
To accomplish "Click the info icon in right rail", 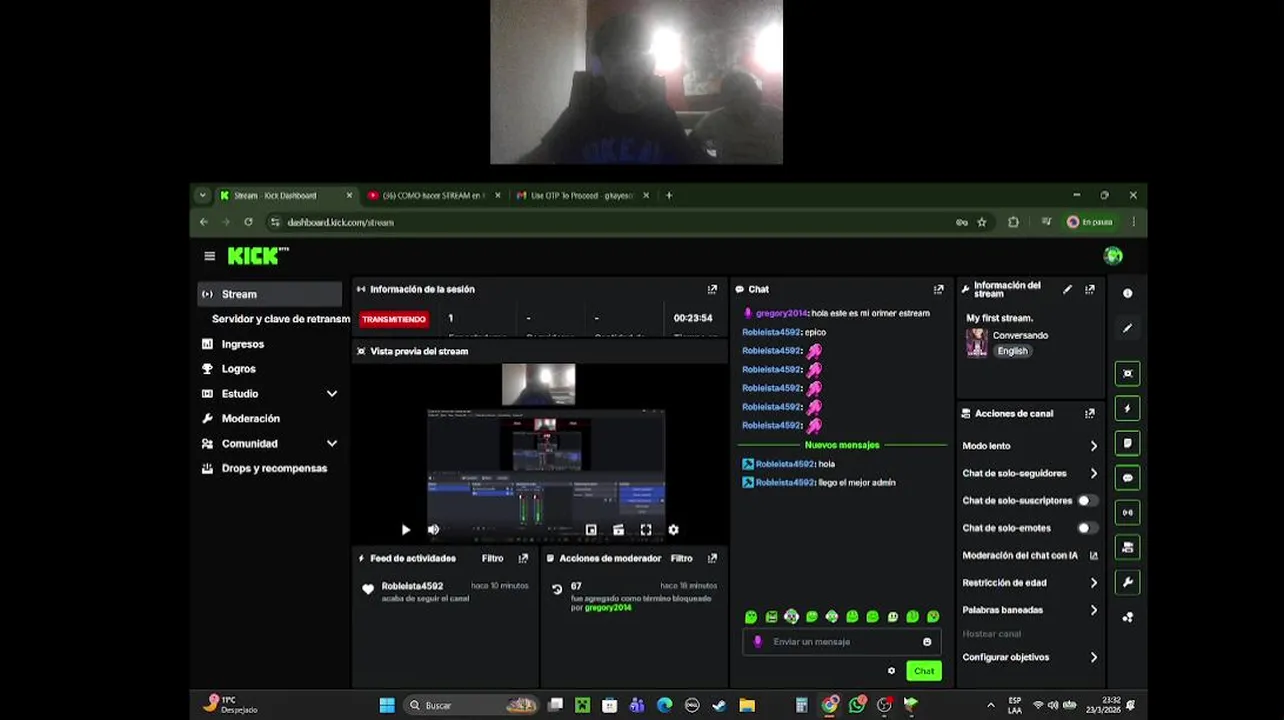I will point(1127,293).
